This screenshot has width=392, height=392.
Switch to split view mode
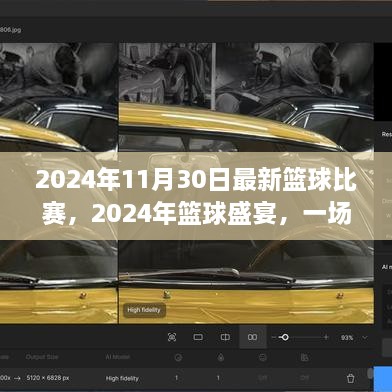tap(225, 337)
